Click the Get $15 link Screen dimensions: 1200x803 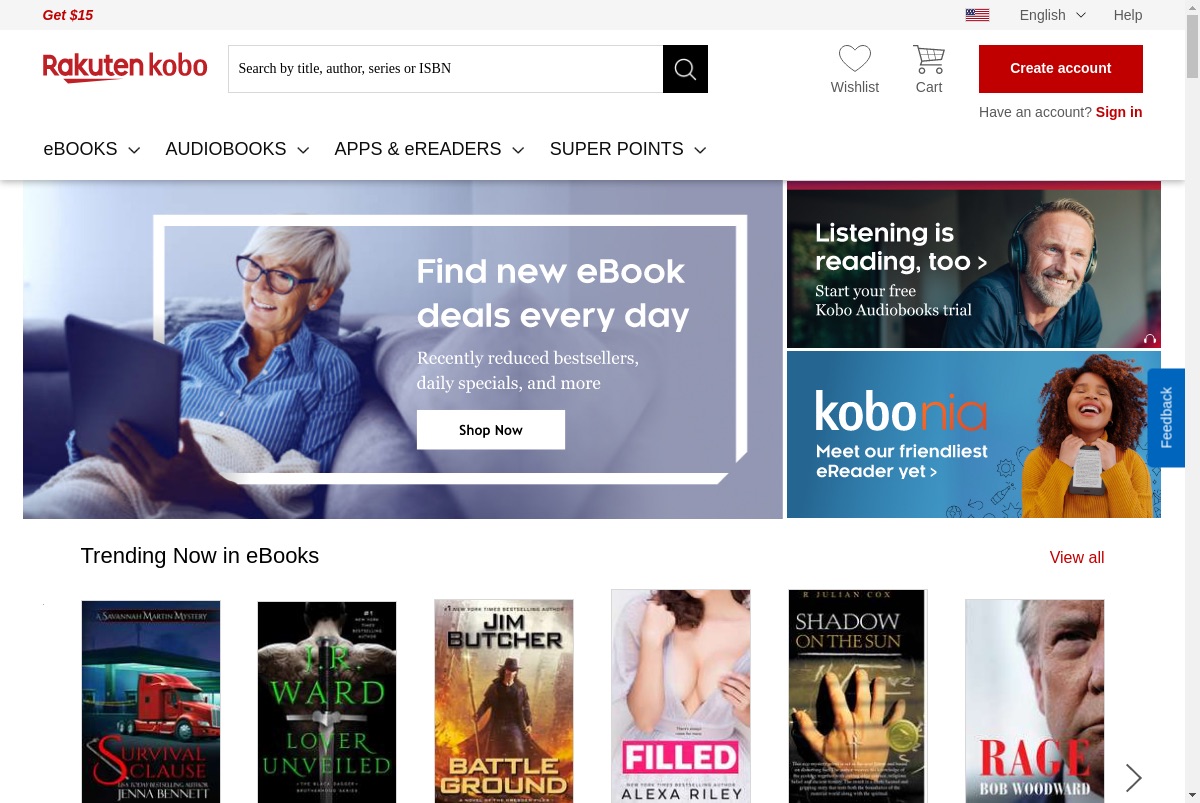click(x=68, y=15)
